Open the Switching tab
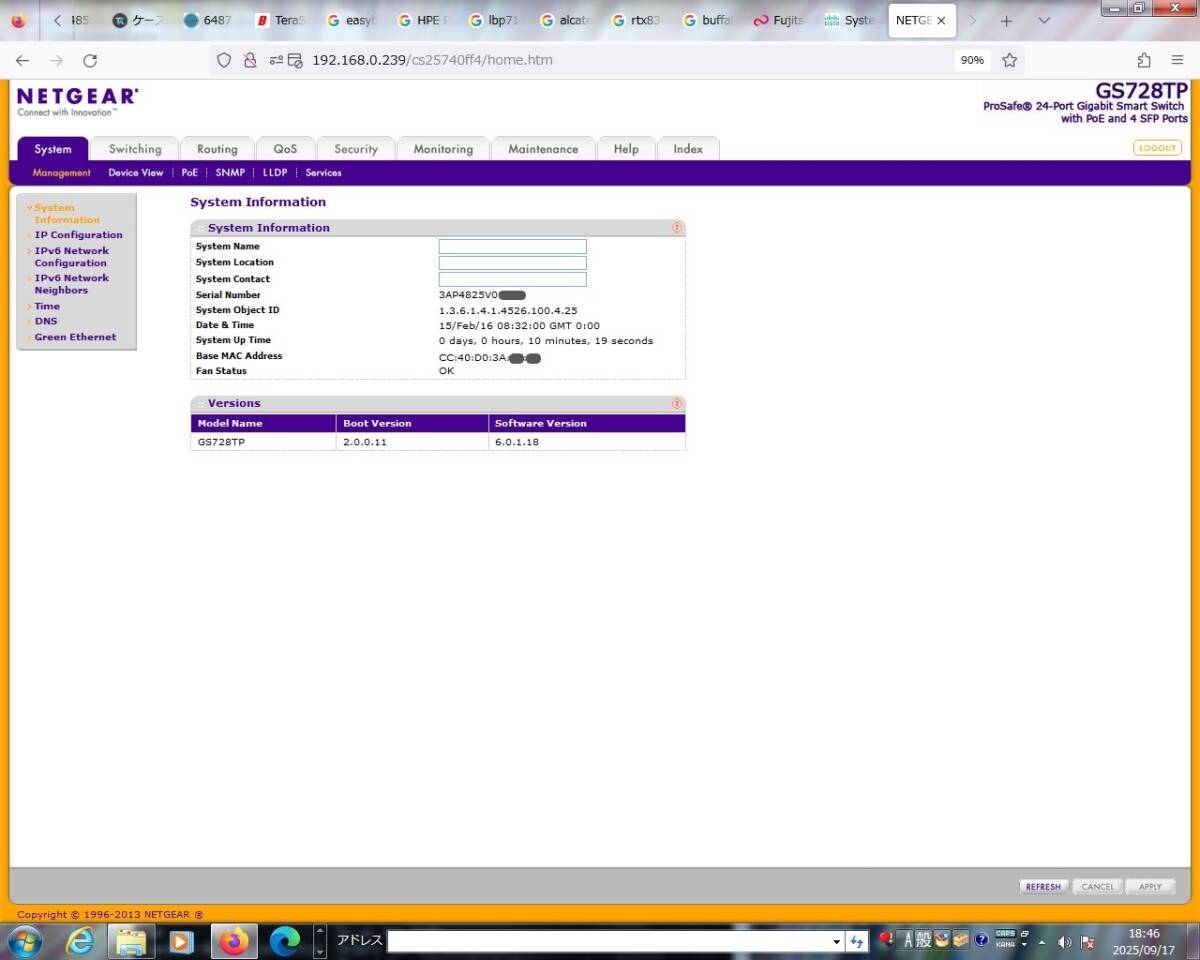 (x=135, y=149)
